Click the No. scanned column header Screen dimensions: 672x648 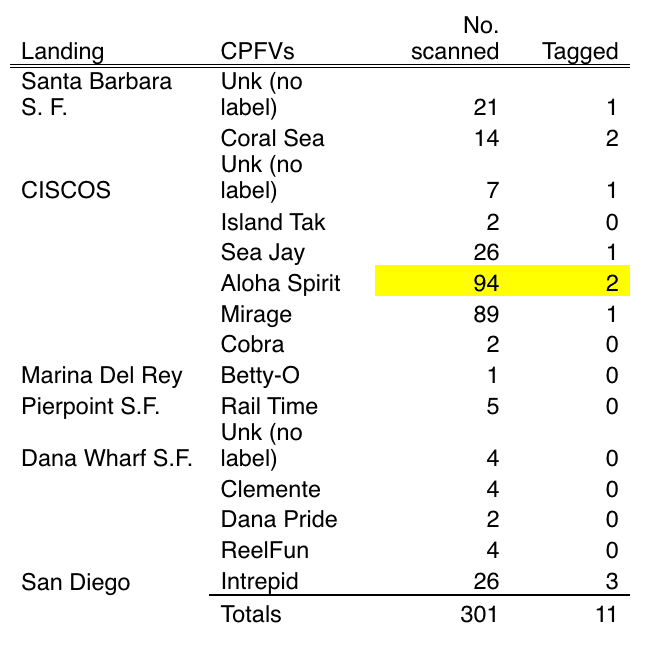(455, 38)
